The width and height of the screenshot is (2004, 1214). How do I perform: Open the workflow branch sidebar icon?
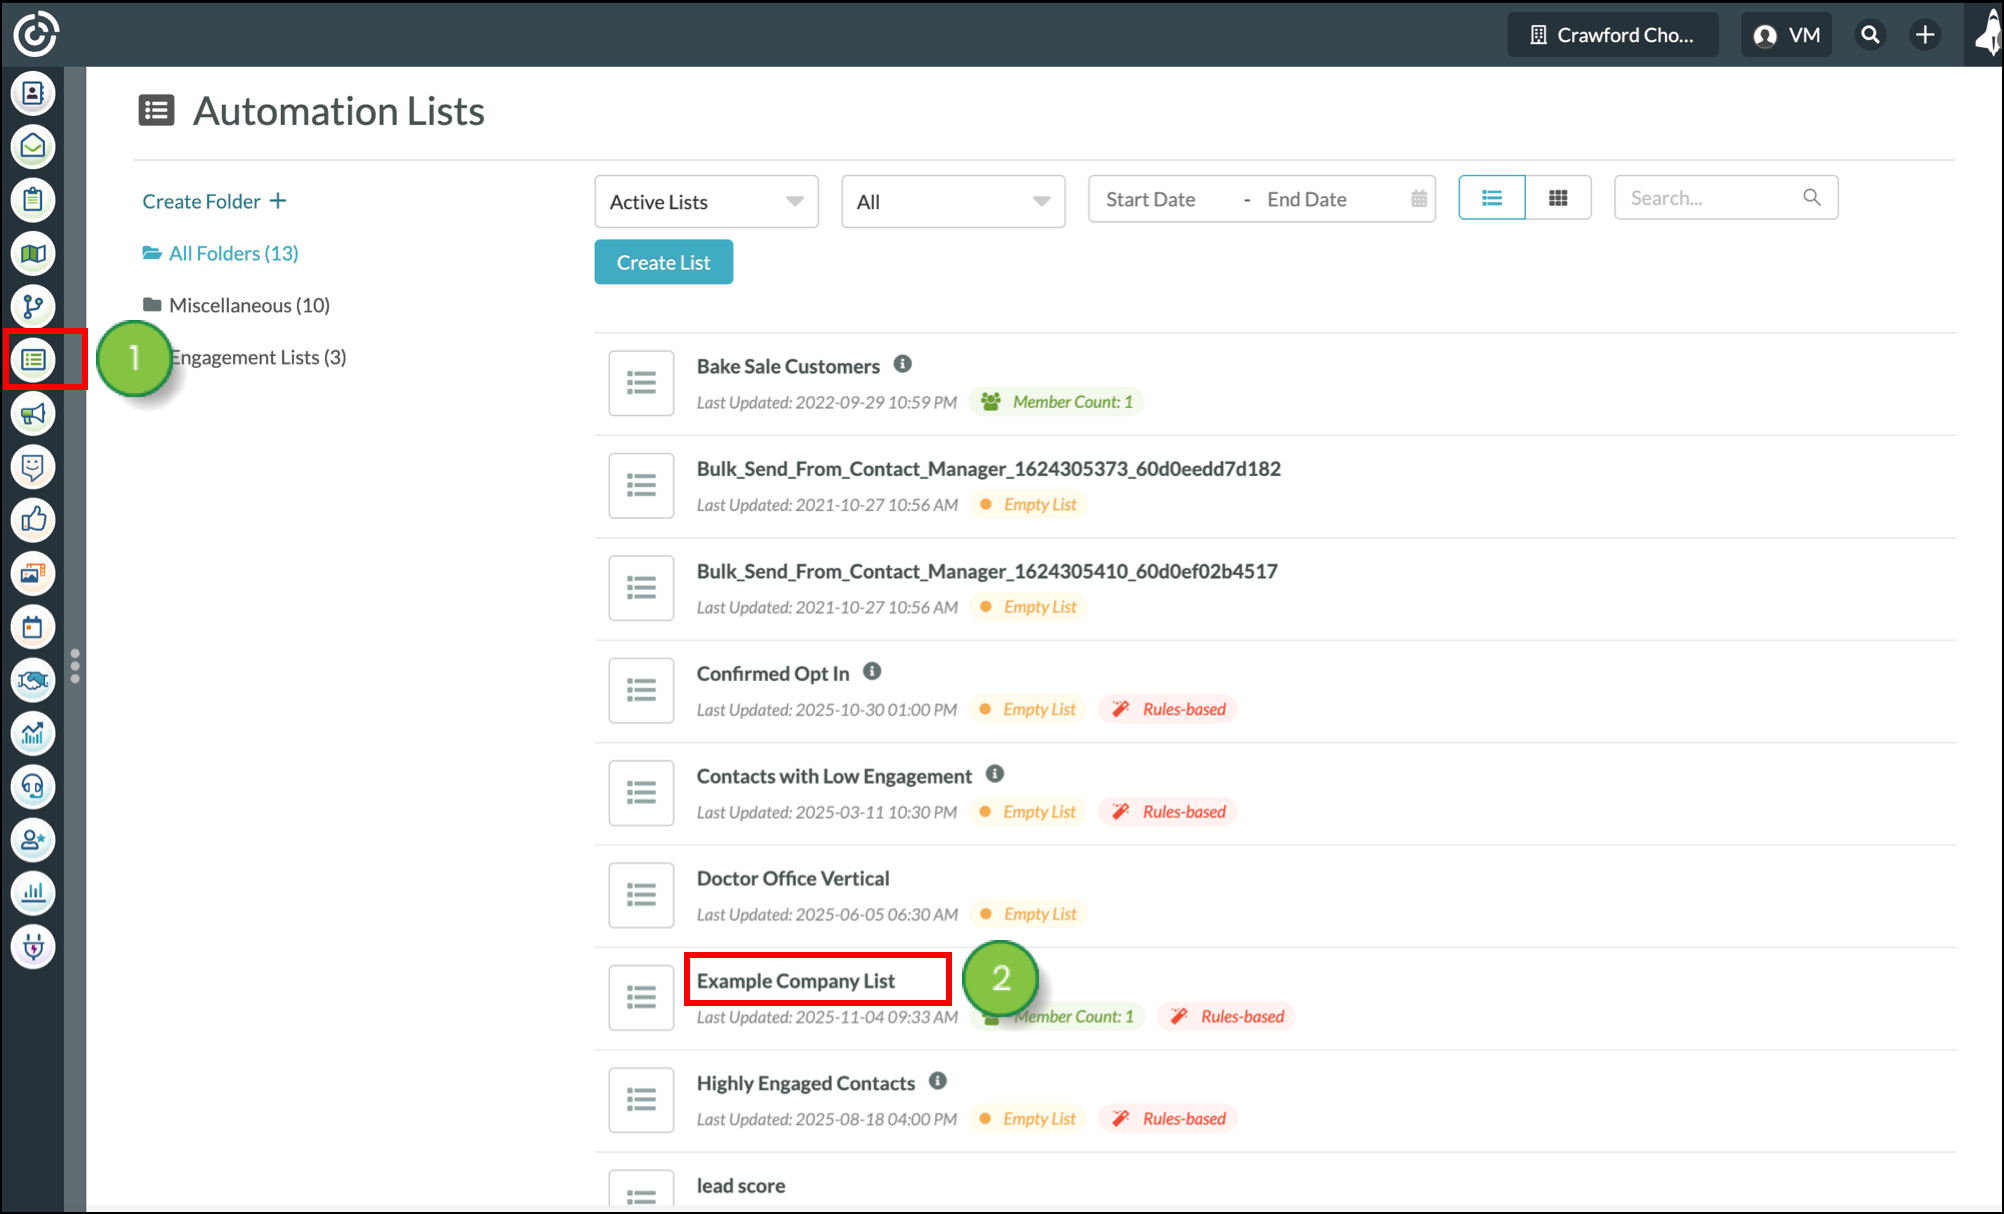point(33,306)
